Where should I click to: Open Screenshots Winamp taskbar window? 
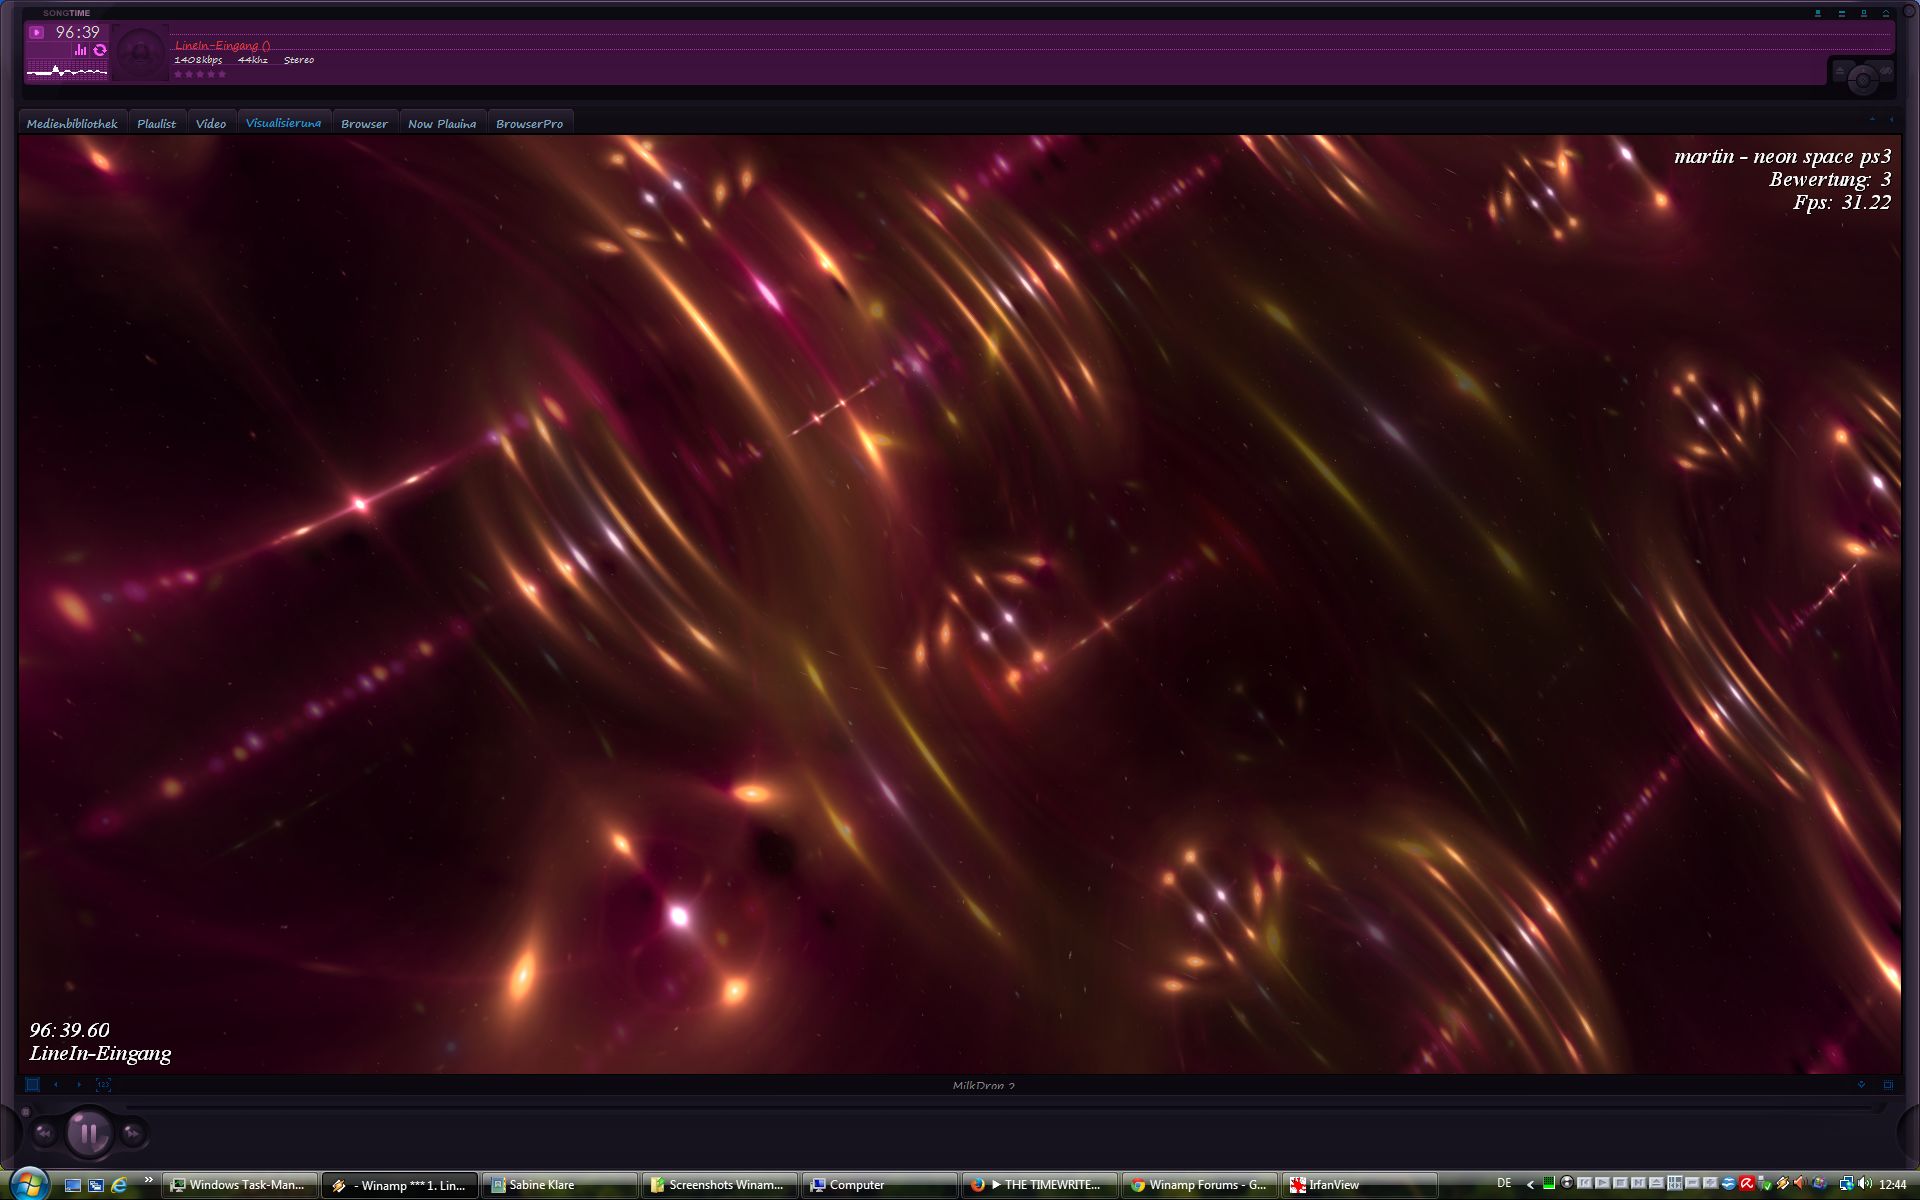point(720,1185)
